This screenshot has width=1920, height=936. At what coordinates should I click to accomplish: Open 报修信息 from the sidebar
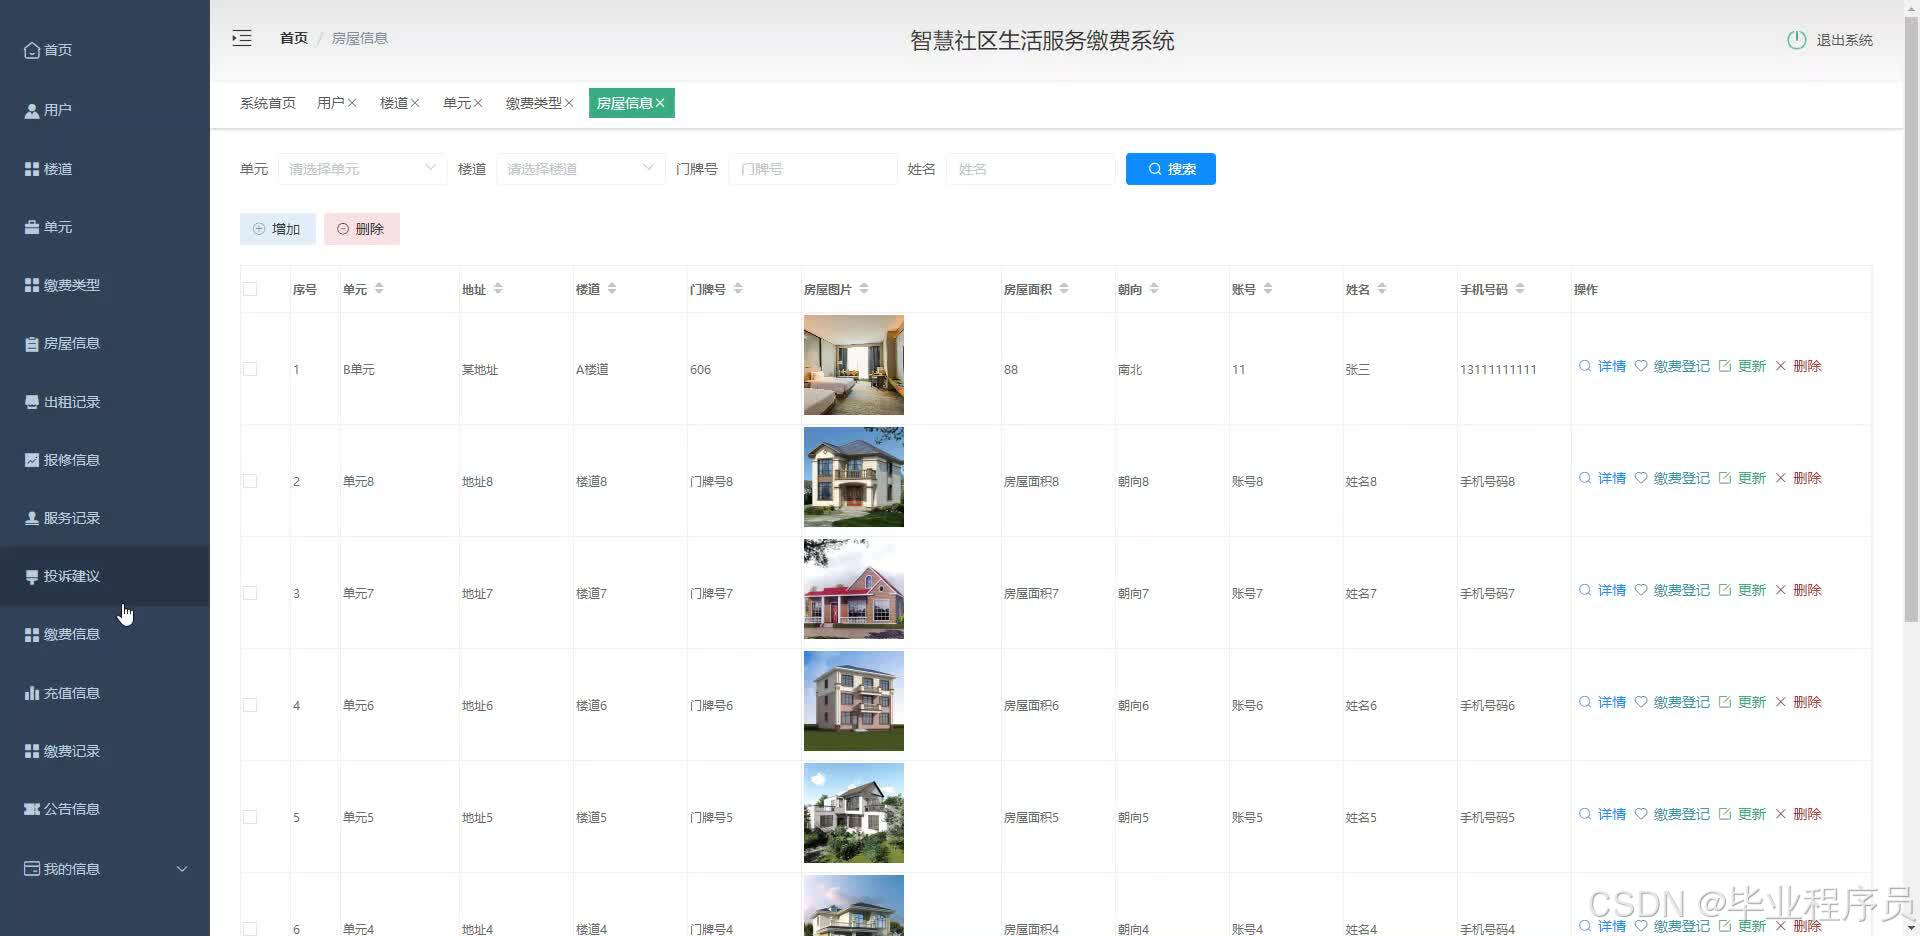click(x=70, y=459)
